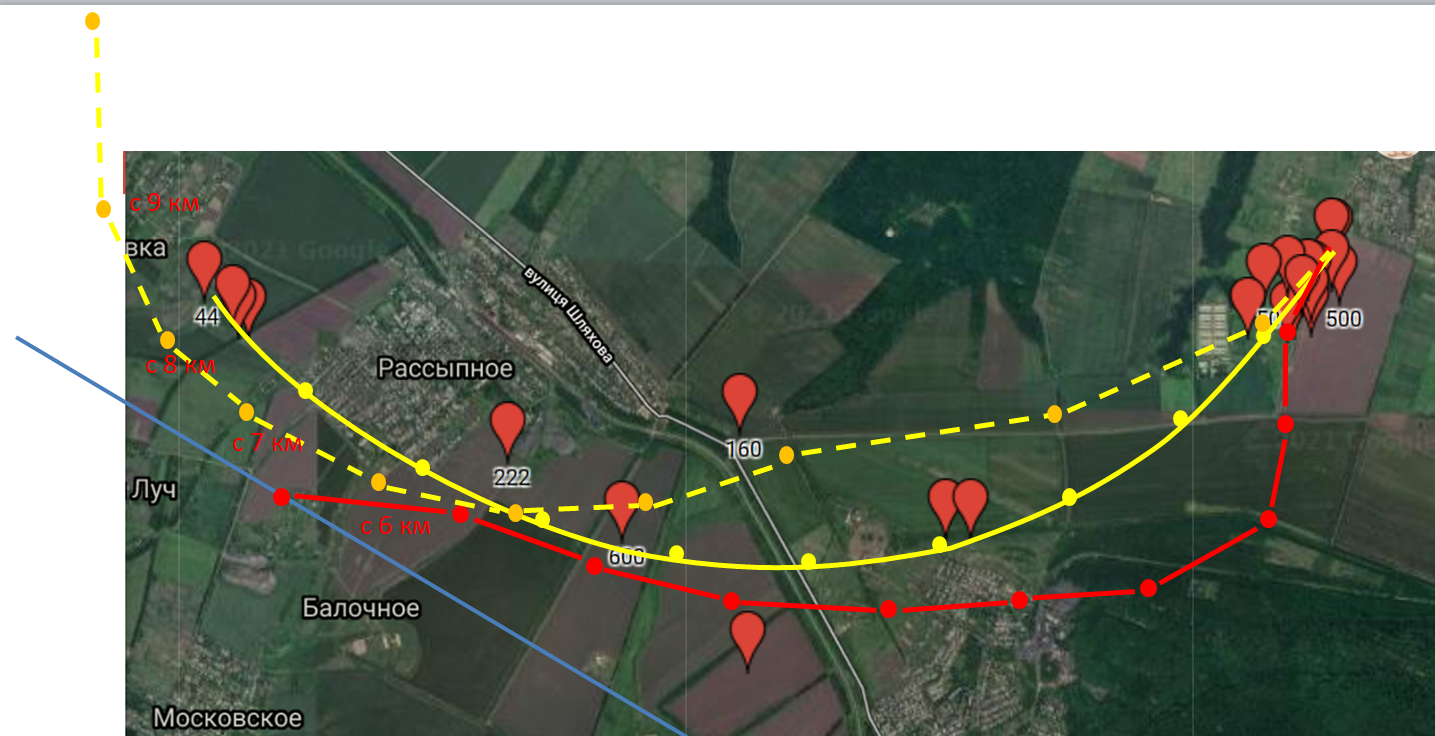
Task: Click the map pin labeled 44
Action: tap(204, 268)
